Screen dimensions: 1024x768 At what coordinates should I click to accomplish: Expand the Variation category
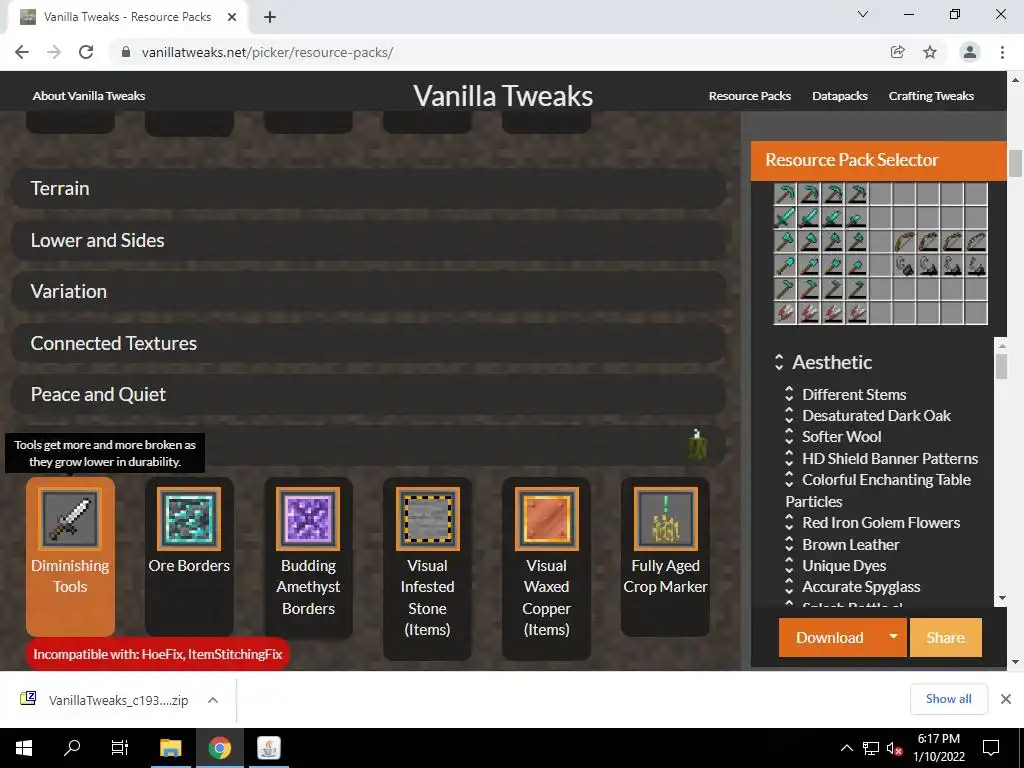coord(368,291)
